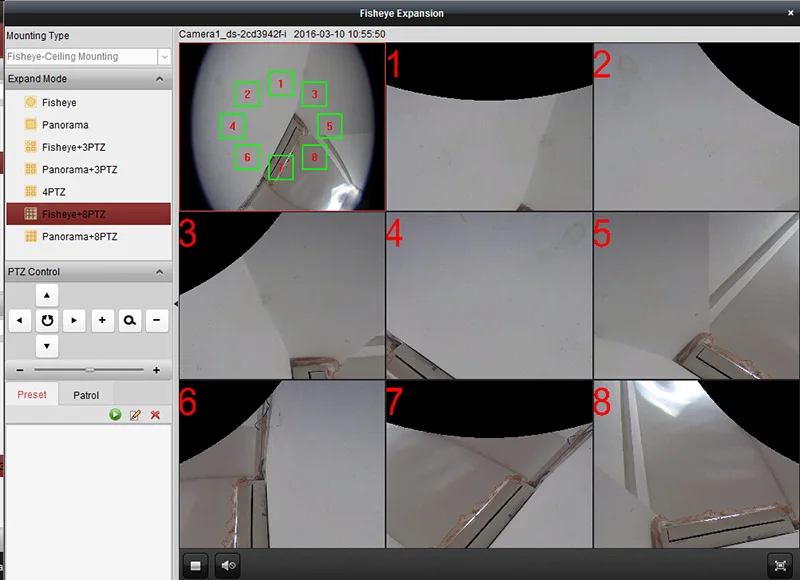This screenshot has height=580, width=800.
Task: Pan camera left with PTZ arrow
Action: [20, 320]
